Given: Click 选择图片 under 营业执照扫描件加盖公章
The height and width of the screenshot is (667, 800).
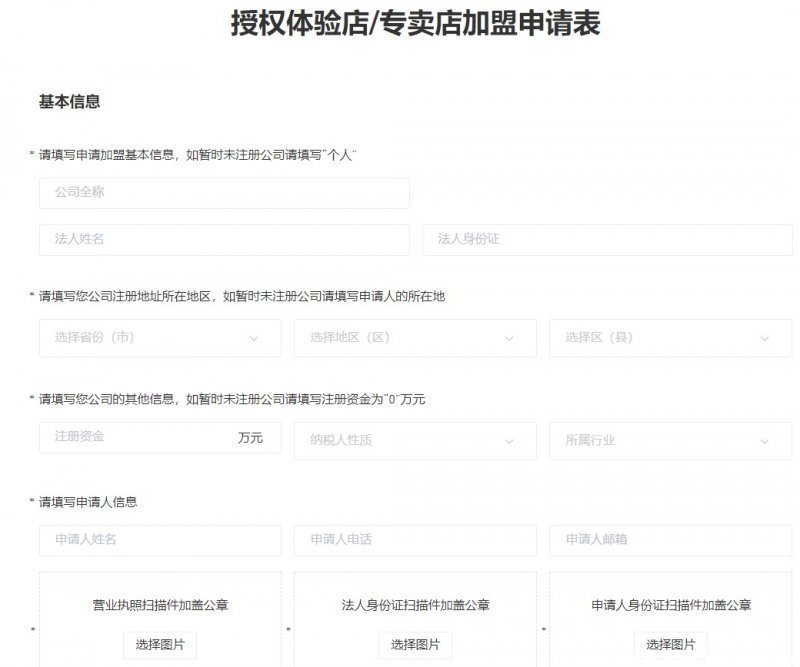Looking at the screenshot, I should (160, 645).
